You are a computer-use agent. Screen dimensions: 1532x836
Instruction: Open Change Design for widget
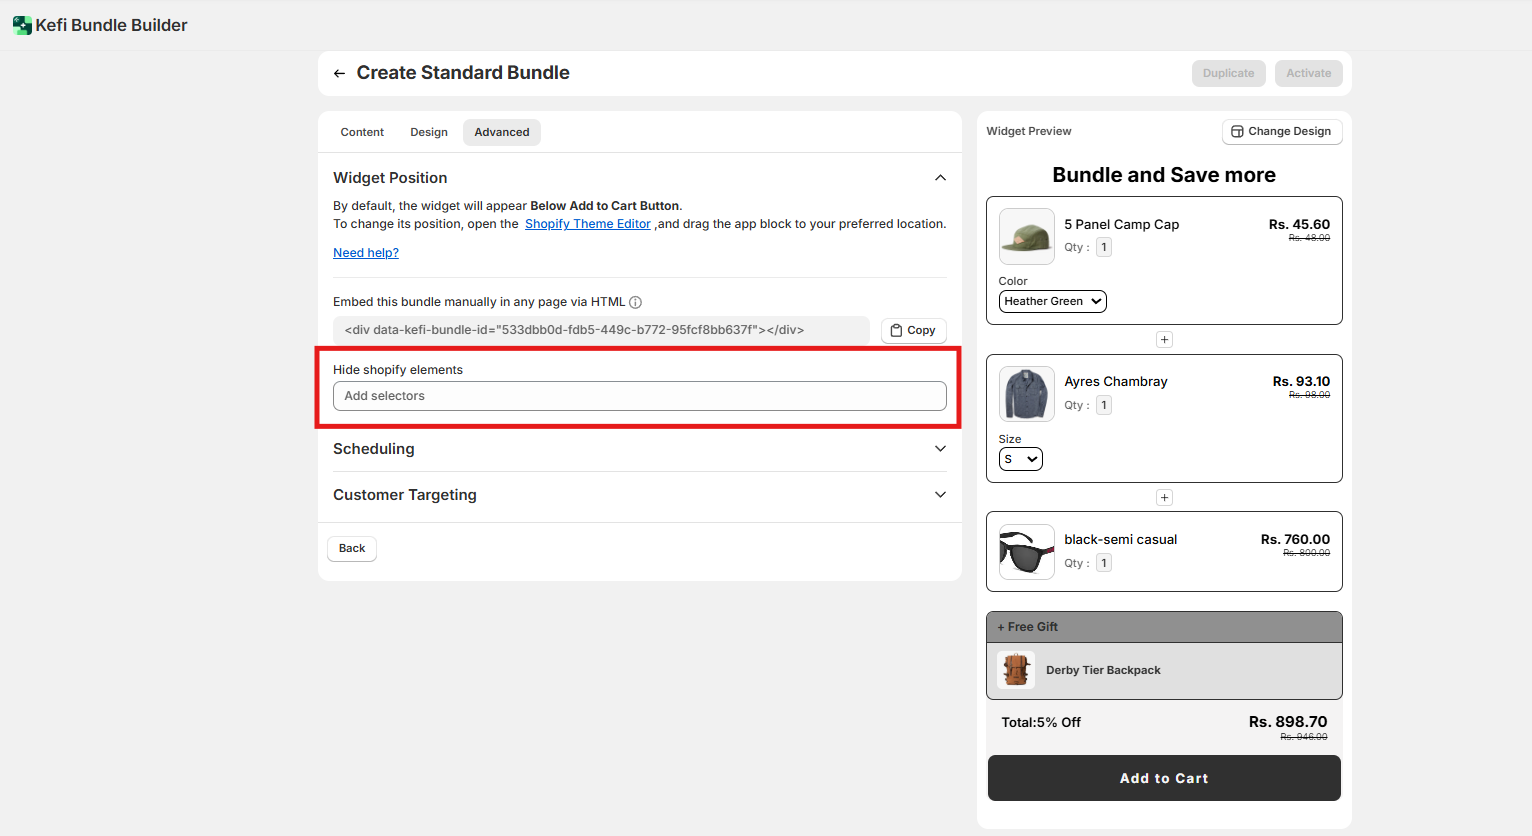1281,131
